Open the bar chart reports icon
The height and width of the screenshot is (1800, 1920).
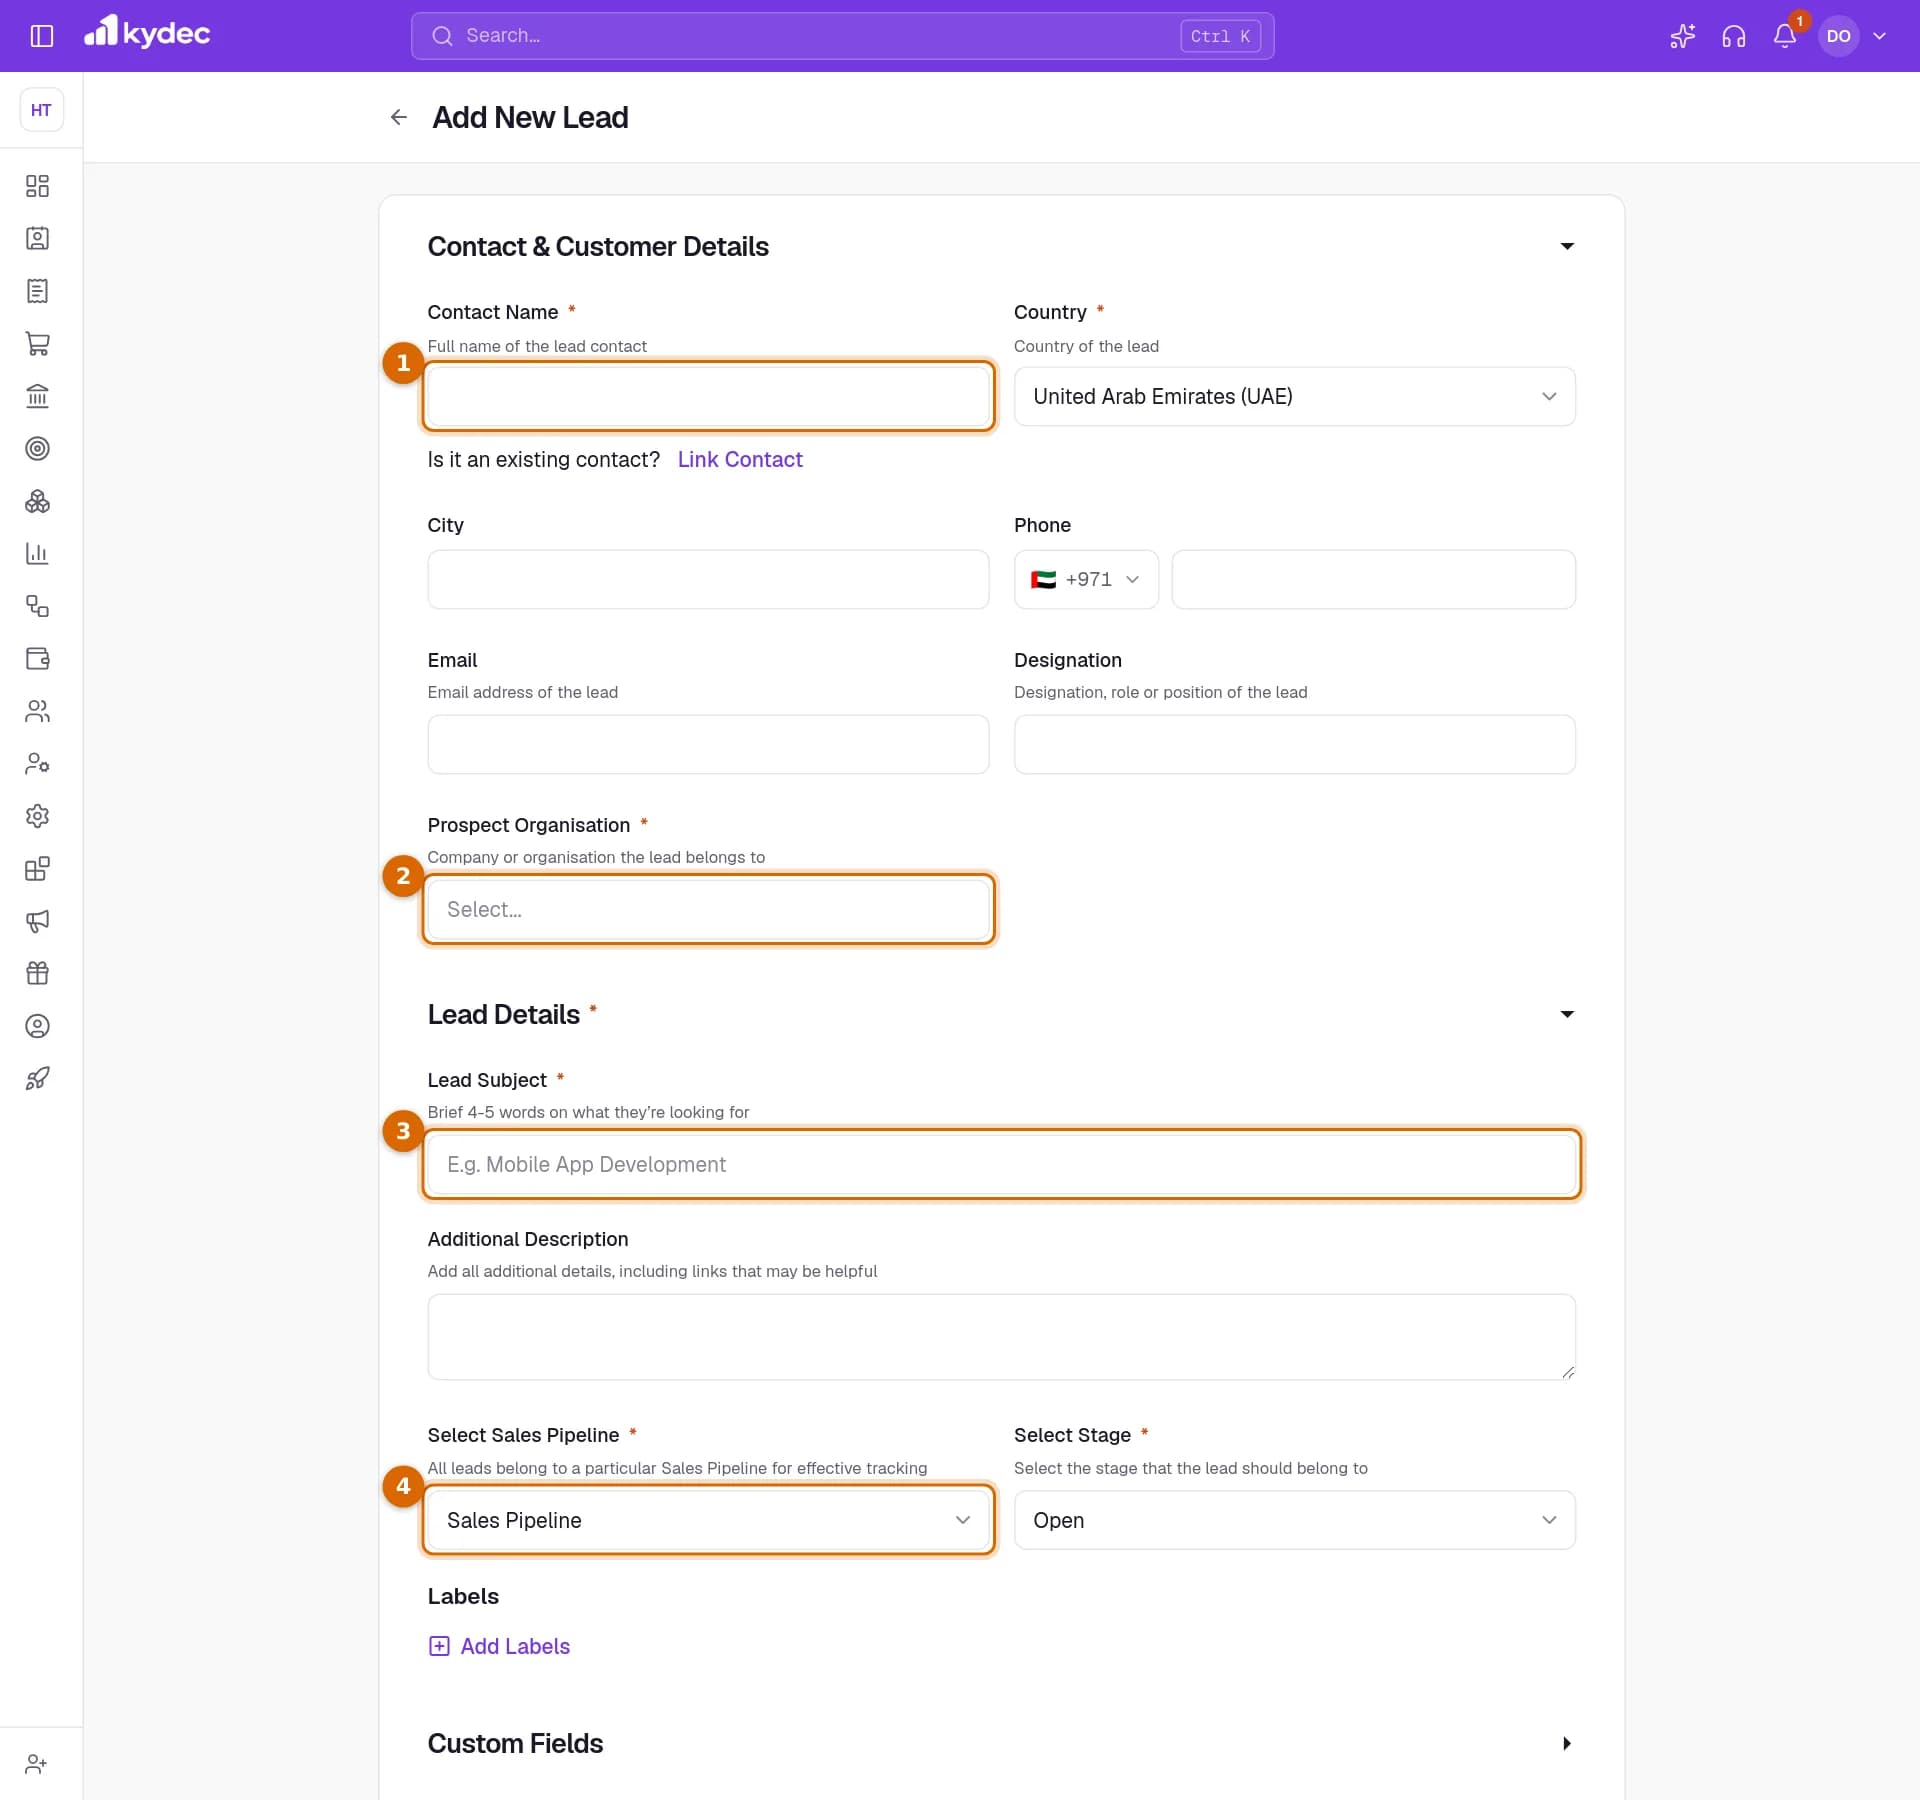tap(37, 553)
